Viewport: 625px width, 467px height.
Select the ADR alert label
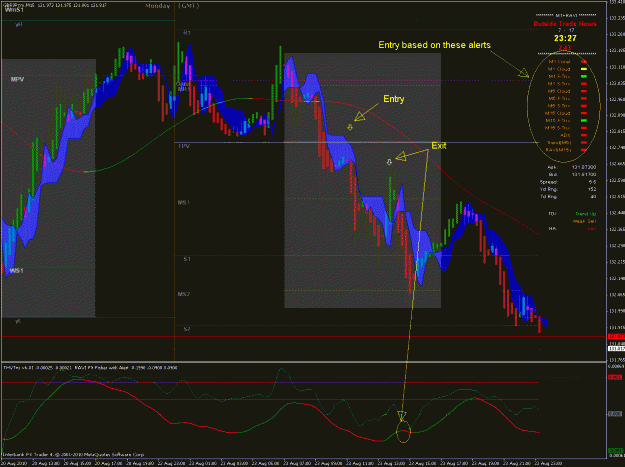click(565, 135)
